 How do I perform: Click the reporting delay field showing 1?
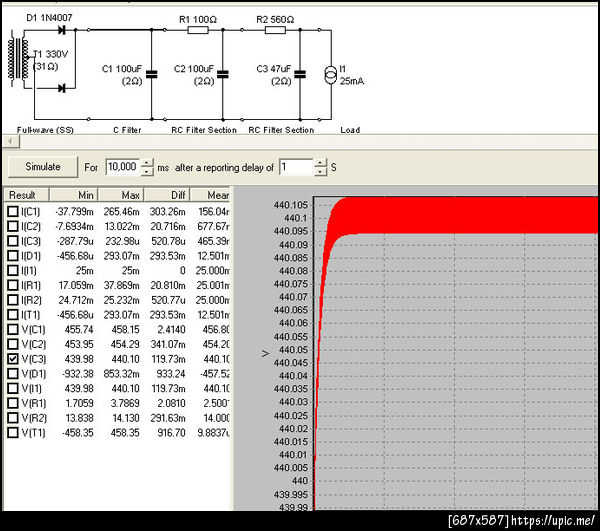tap(296, 167)
